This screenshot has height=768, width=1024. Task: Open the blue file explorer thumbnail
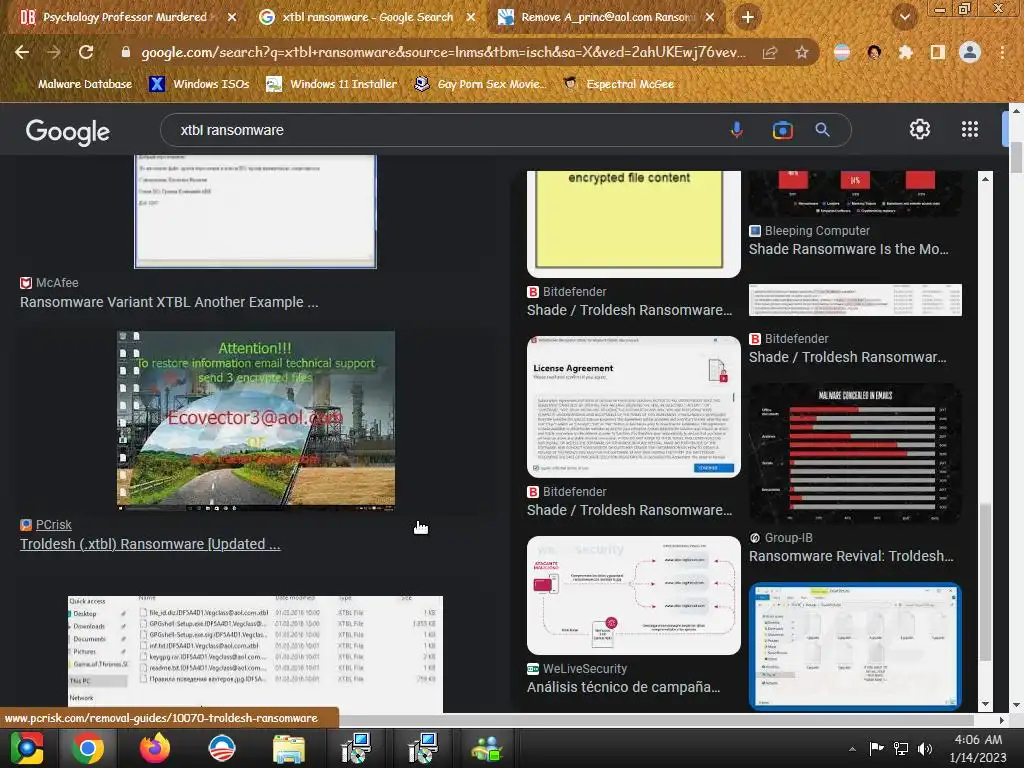[x=856, y=646]
